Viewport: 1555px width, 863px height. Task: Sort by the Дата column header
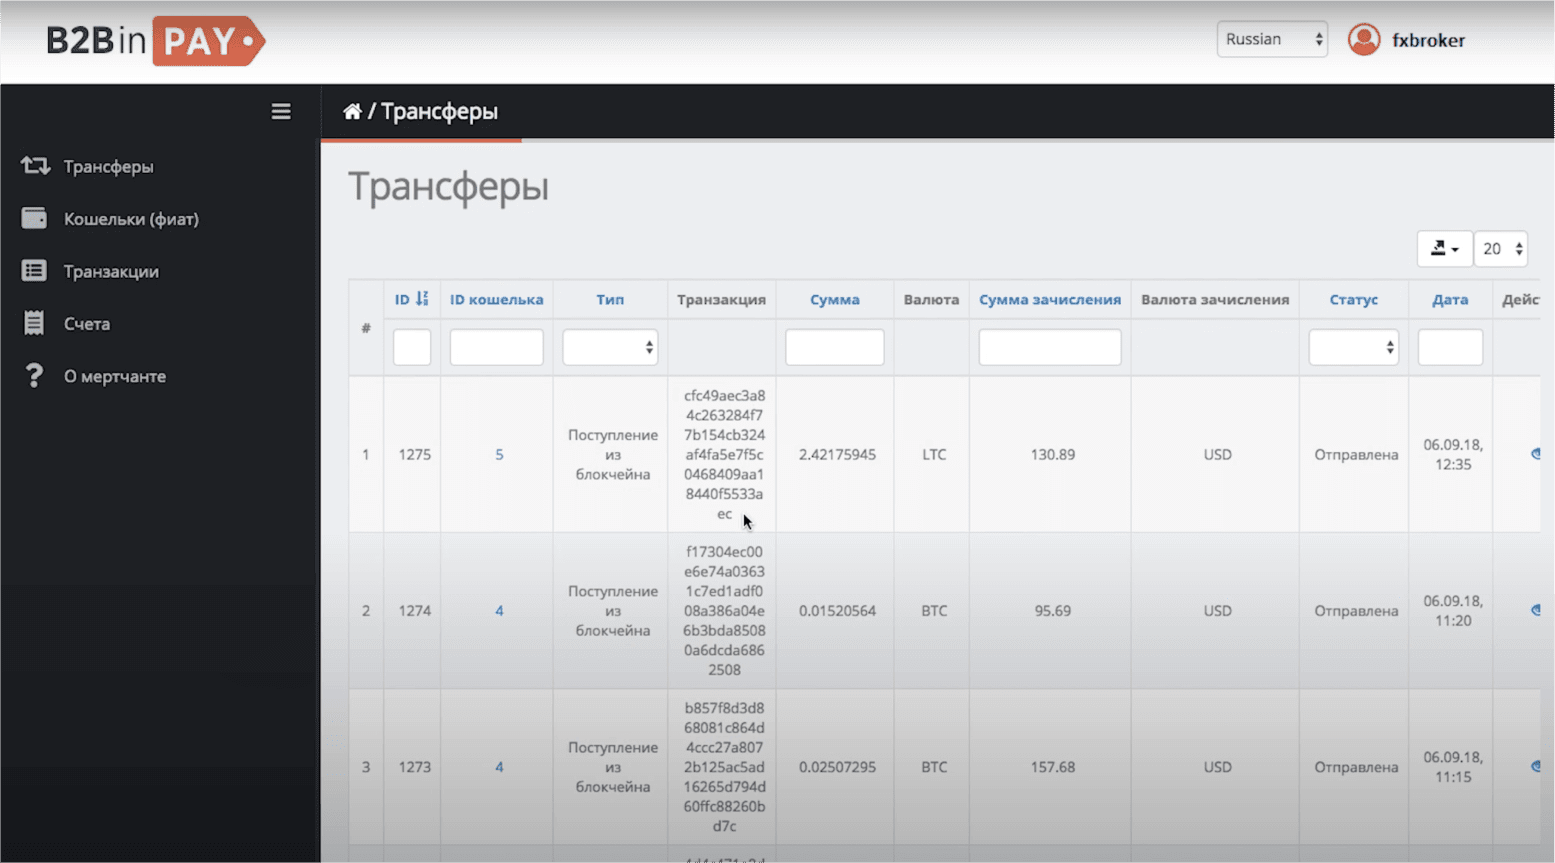click(1450, 299)
